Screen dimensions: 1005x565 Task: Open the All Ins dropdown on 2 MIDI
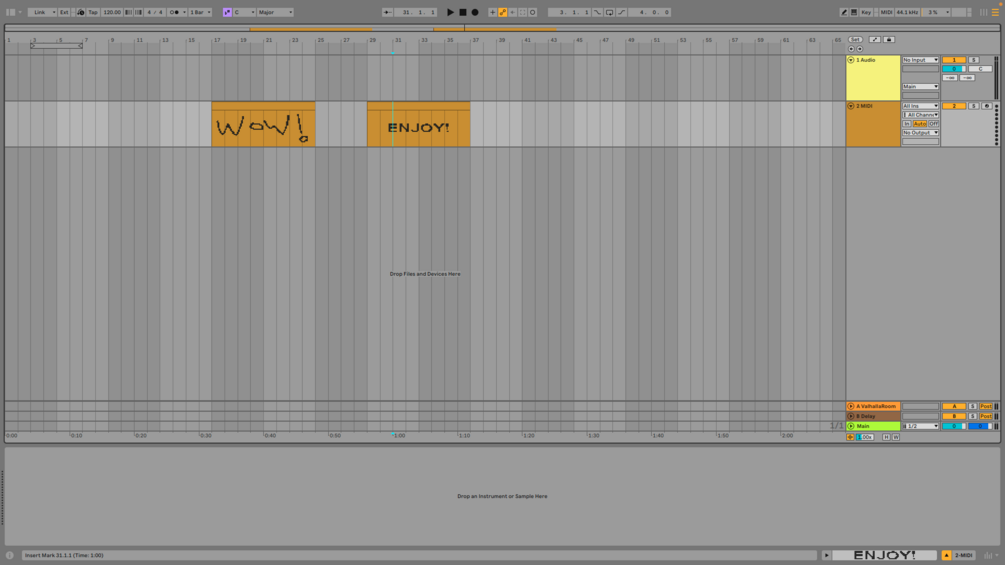tap(920, 106)
